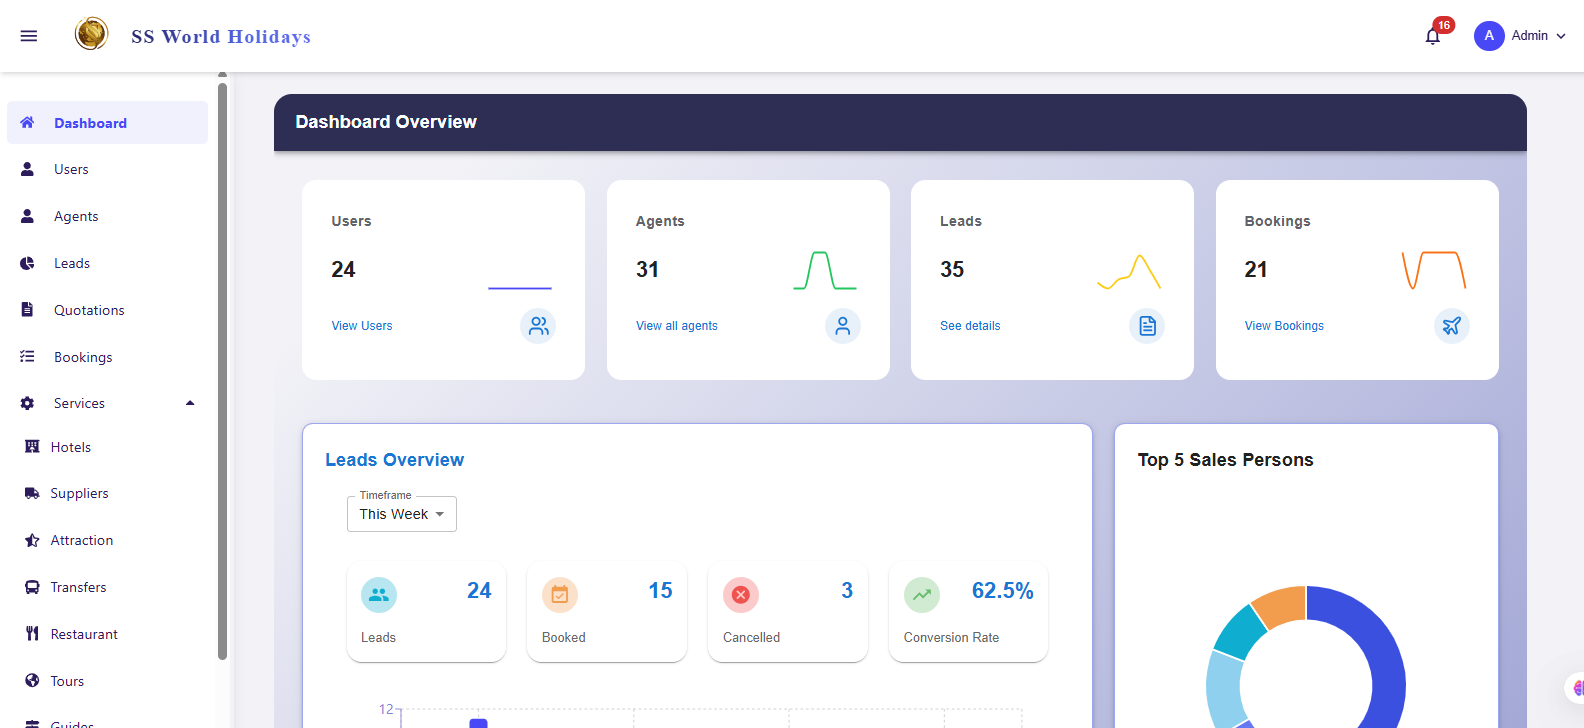1584x728 pixels.
Task: Open the Timeframe This Week dropdown
Action: pos(402,514)
